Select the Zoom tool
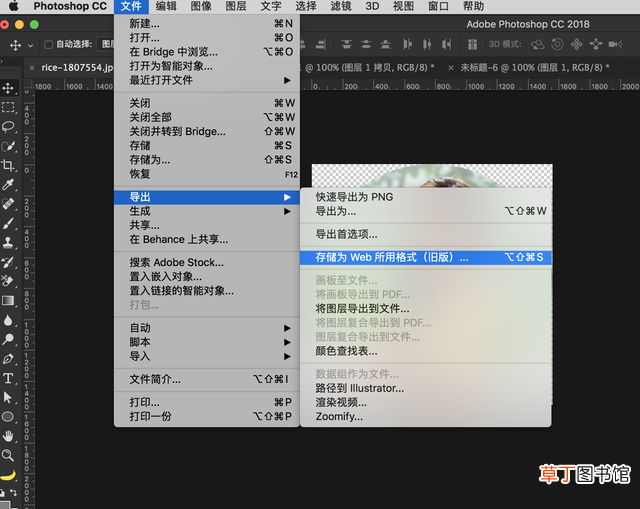 tap(8, 455)
